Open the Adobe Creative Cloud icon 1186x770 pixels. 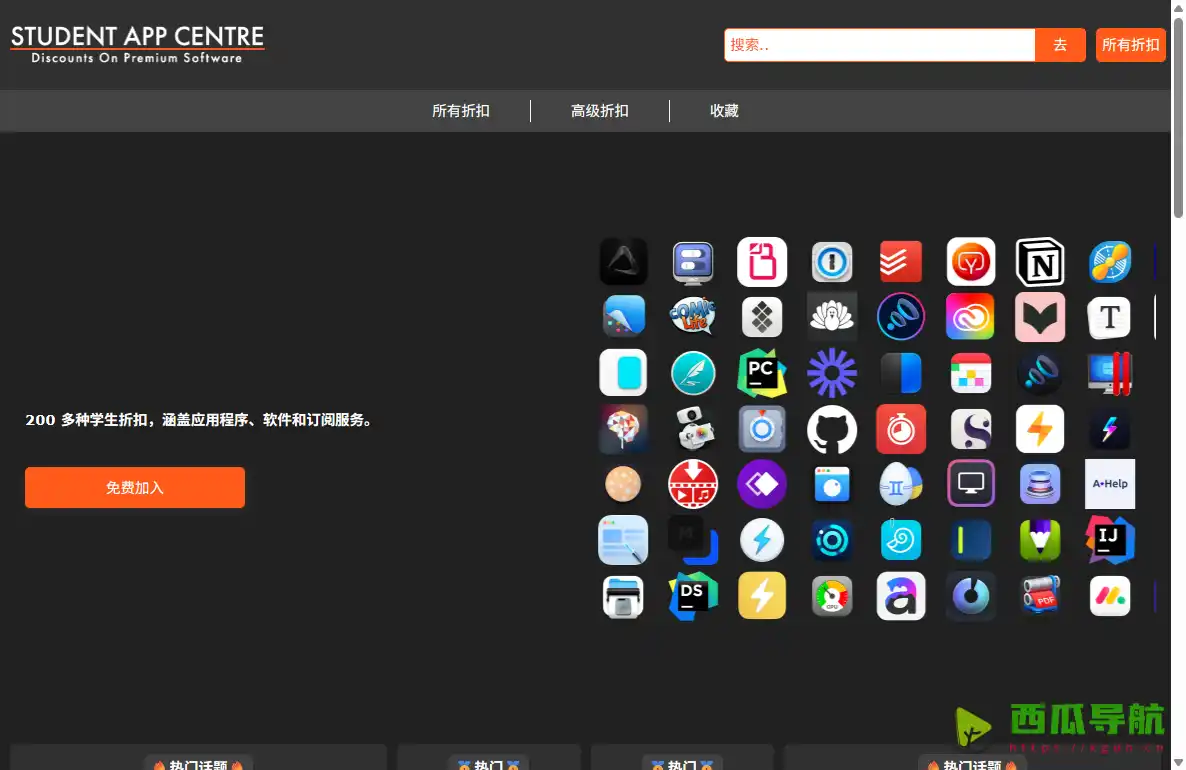[970, 317]
